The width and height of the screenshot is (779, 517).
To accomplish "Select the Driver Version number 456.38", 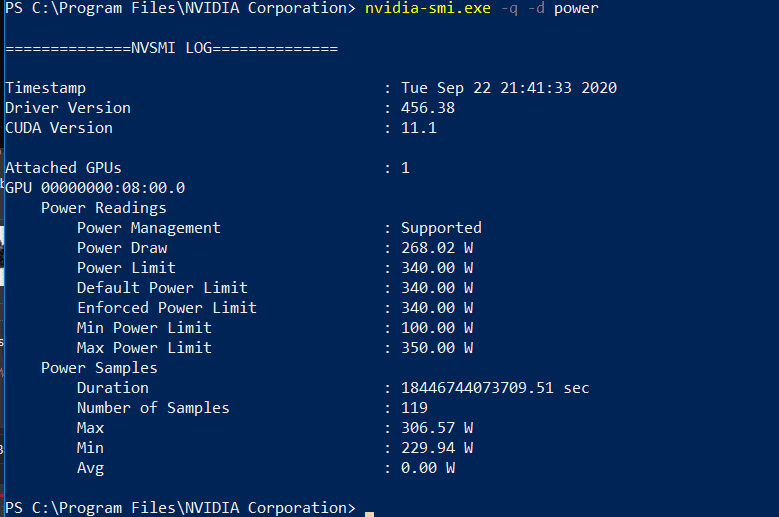I will (x=428, y=108).
